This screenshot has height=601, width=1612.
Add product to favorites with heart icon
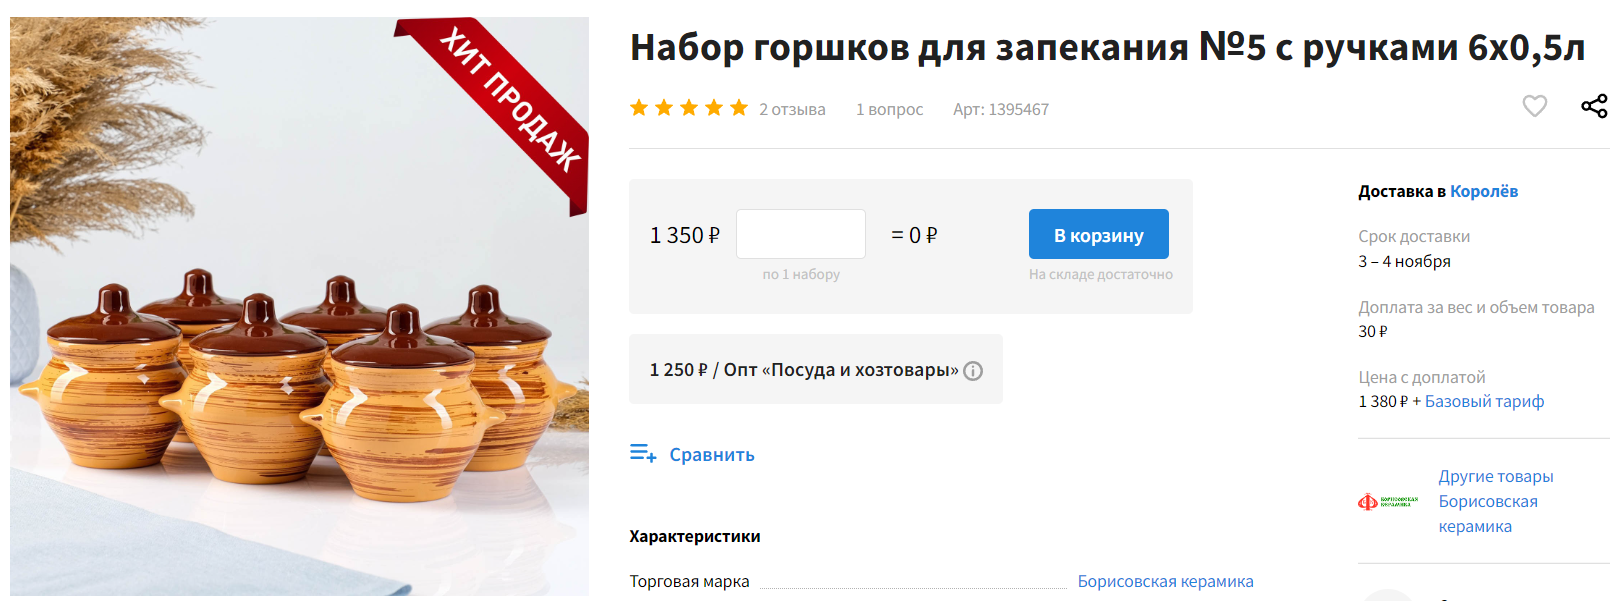(x=1534, y=106)
